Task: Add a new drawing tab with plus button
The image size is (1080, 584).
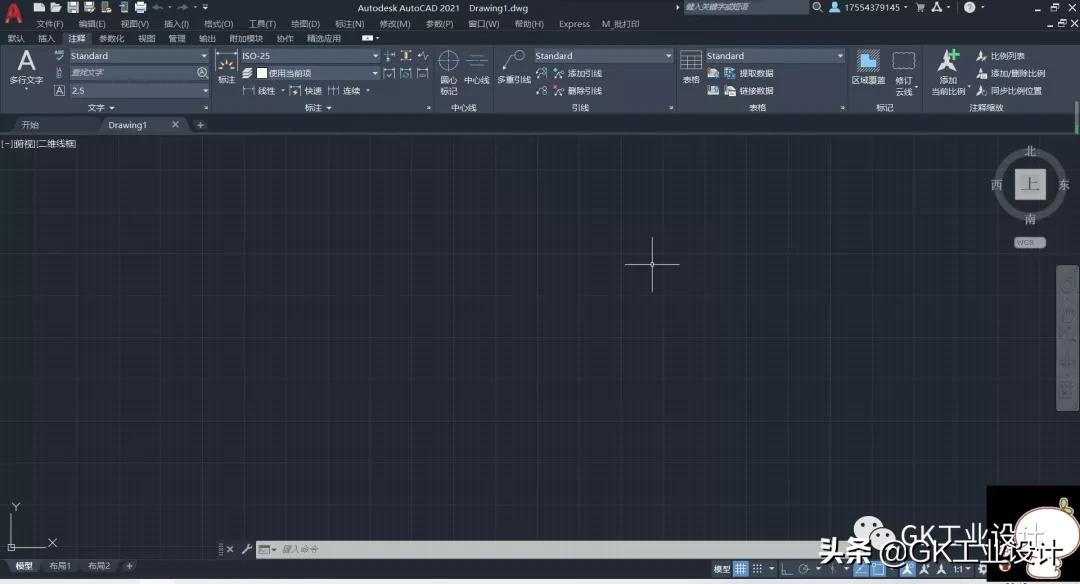Action: (x=200, y=125)
